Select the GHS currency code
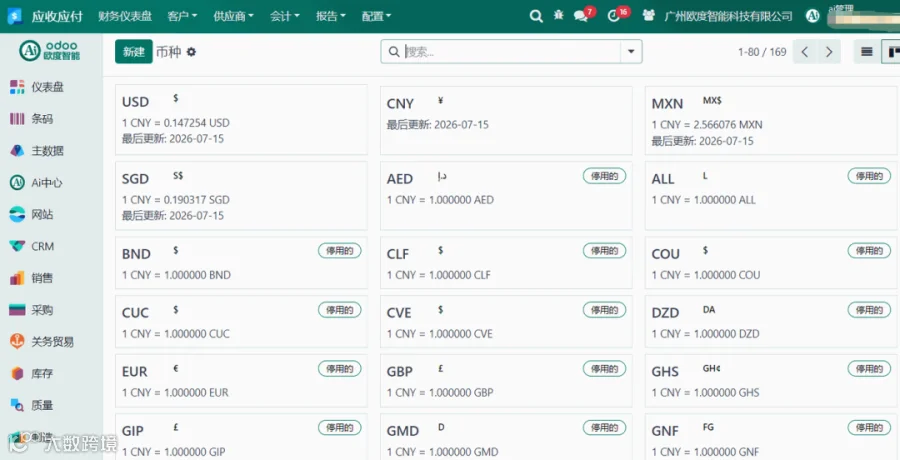 point(665,372)
